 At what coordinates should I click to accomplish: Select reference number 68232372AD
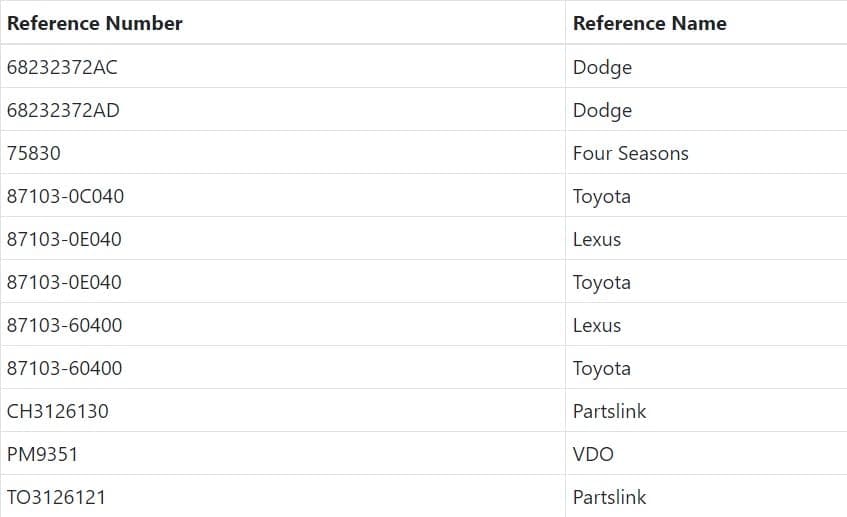(63, 111)
